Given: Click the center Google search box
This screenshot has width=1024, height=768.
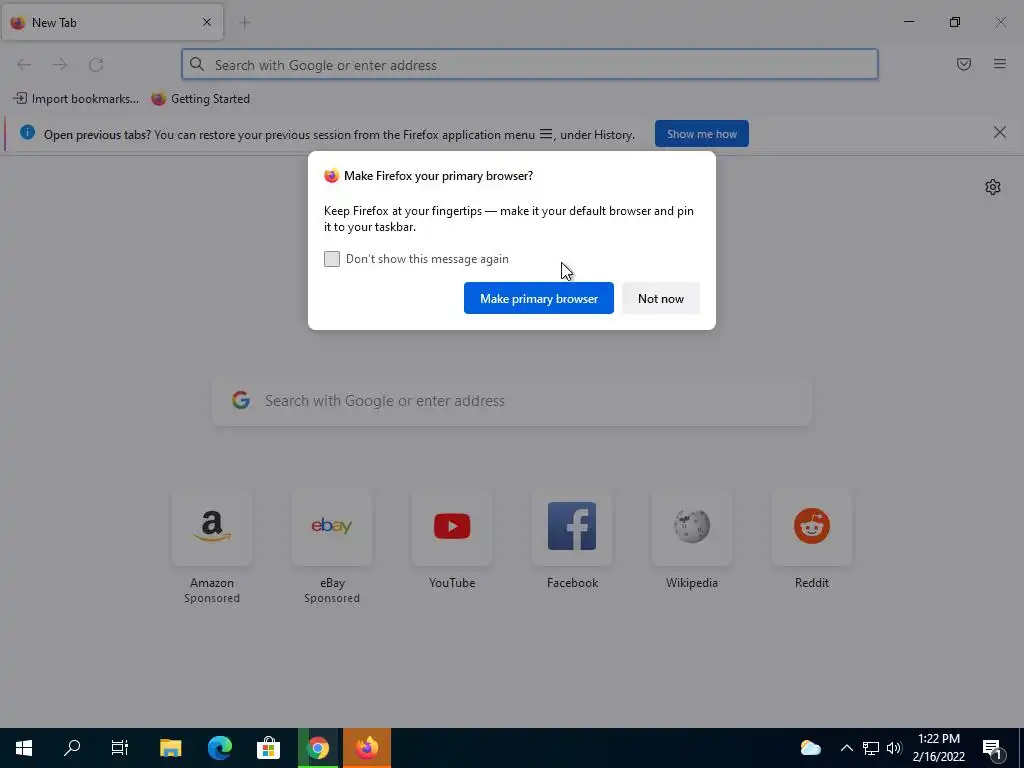Looking at the screenshot, I should coord(512,401).
